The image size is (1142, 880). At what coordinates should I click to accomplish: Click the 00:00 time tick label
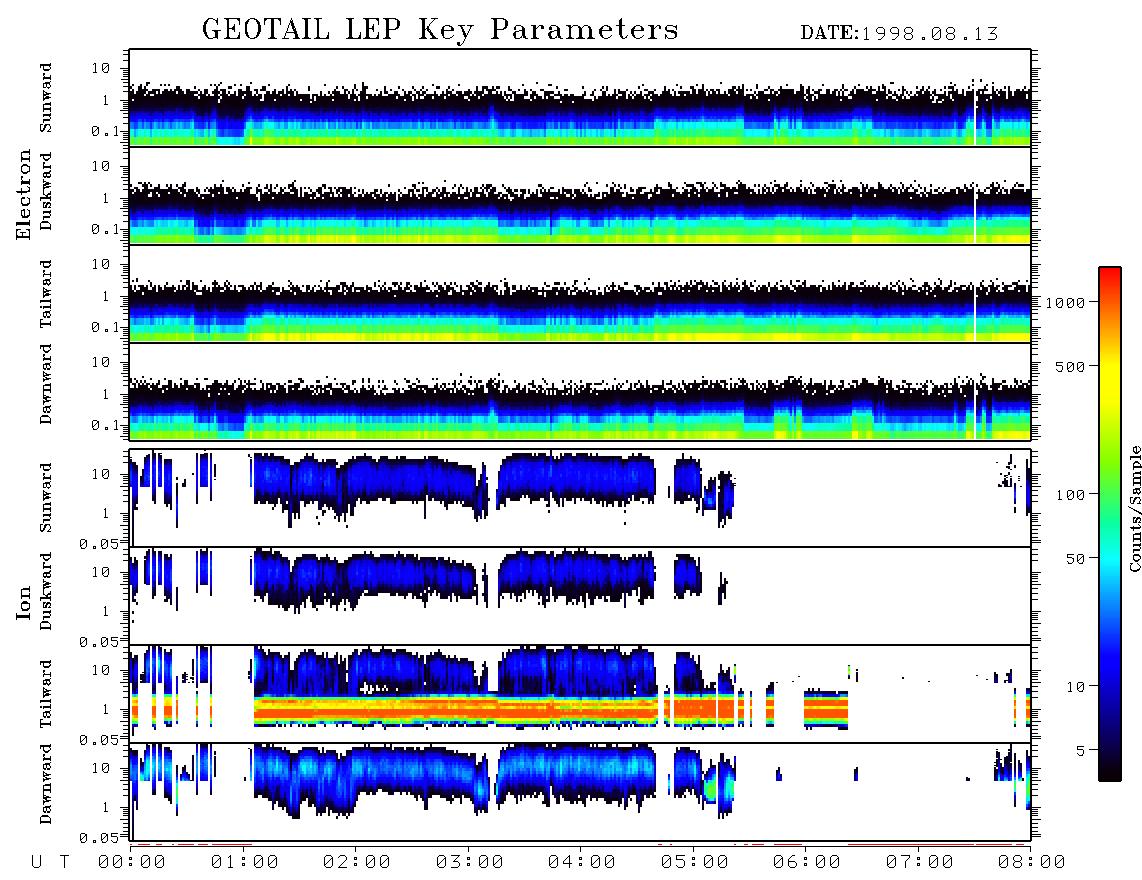pos(132,863)
